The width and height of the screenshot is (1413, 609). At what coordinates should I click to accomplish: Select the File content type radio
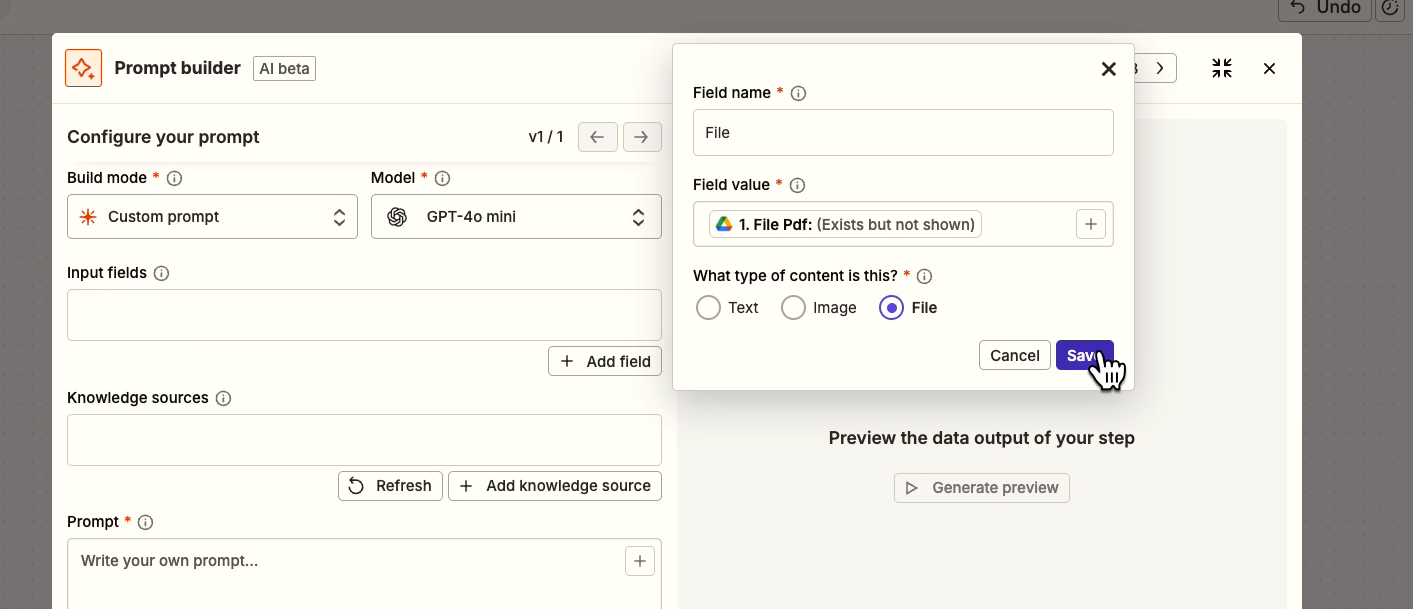point(891,308)
